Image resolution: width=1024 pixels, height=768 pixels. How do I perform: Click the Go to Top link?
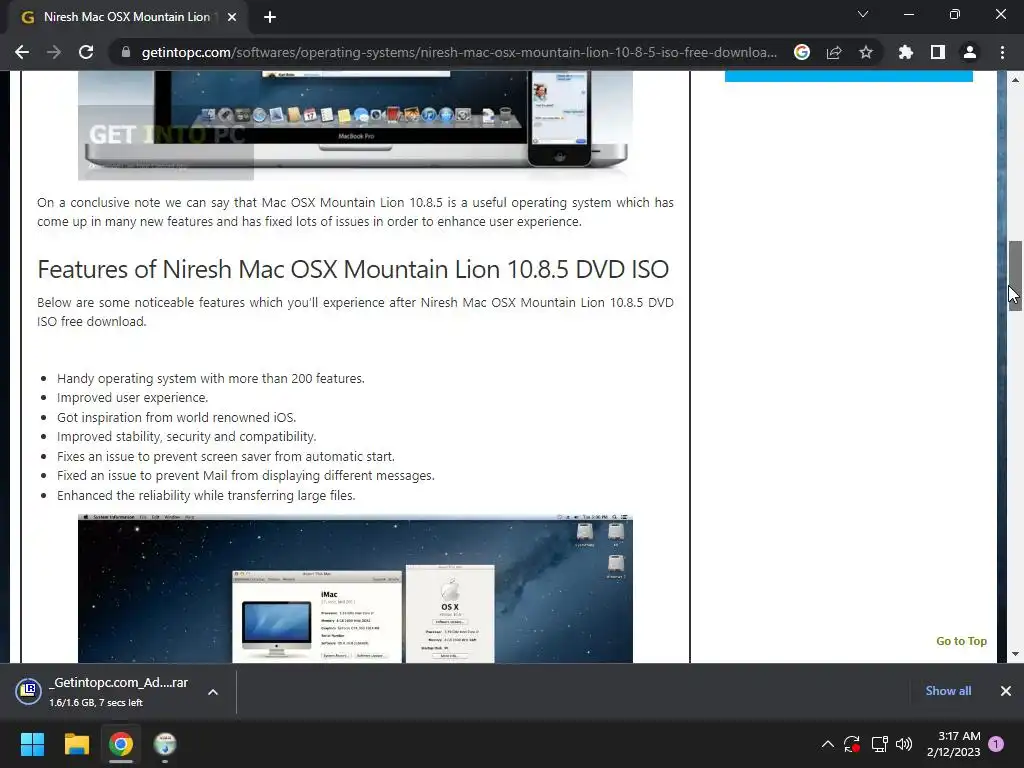[x=961, y=641]
